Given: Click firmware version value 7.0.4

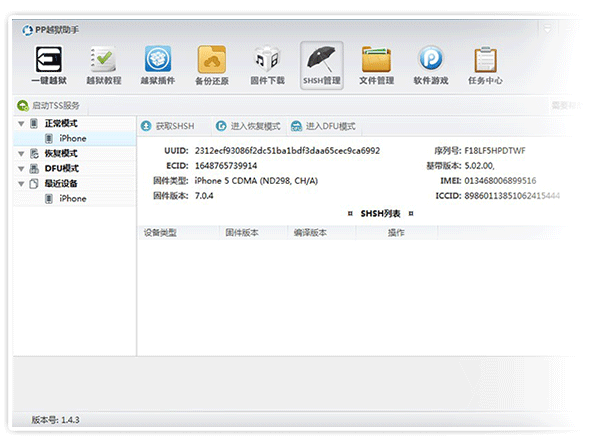Looking at the screenshot, I should (x=204, y=196).
